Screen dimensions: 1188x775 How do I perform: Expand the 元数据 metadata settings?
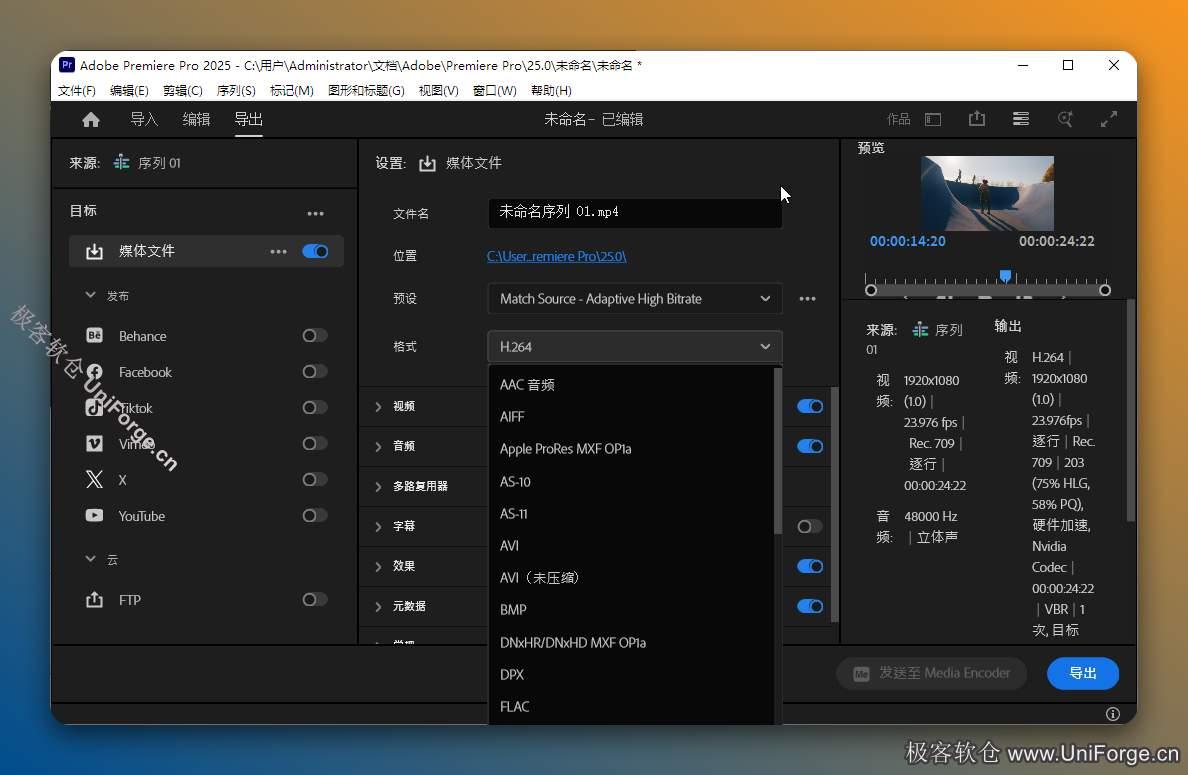tap(378, 606)
